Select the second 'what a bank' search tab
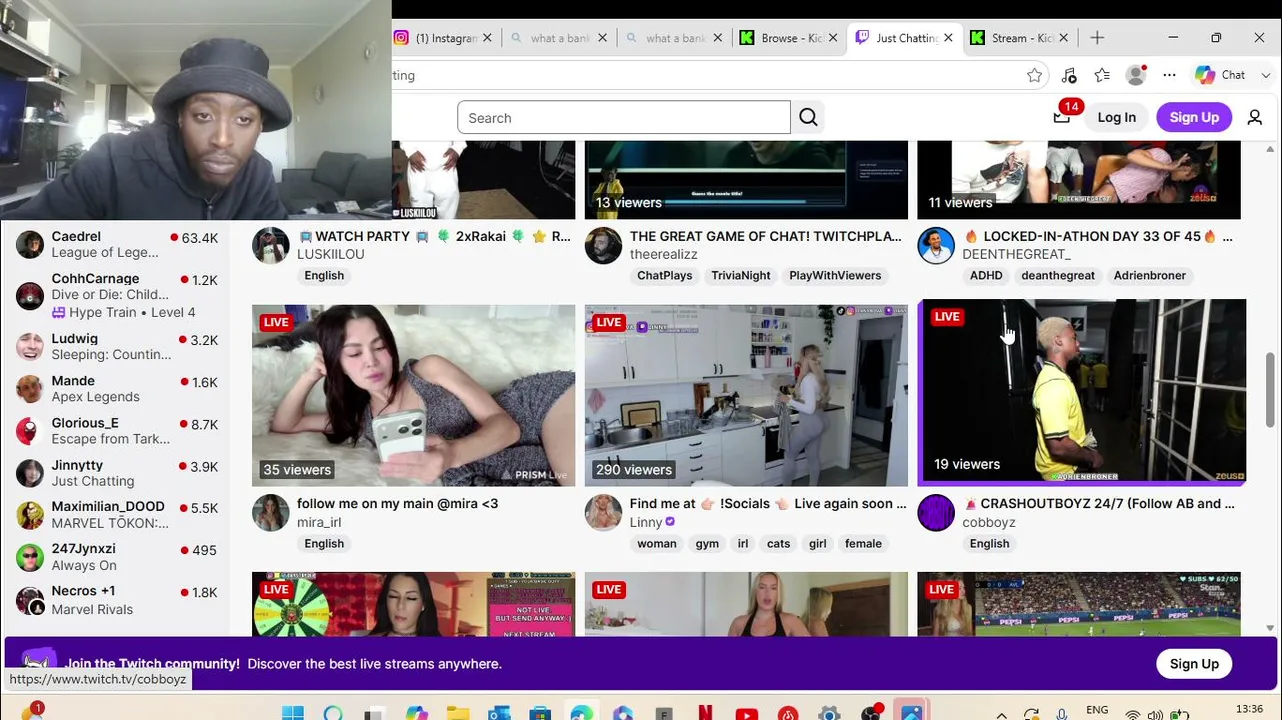 click(674, 38)
